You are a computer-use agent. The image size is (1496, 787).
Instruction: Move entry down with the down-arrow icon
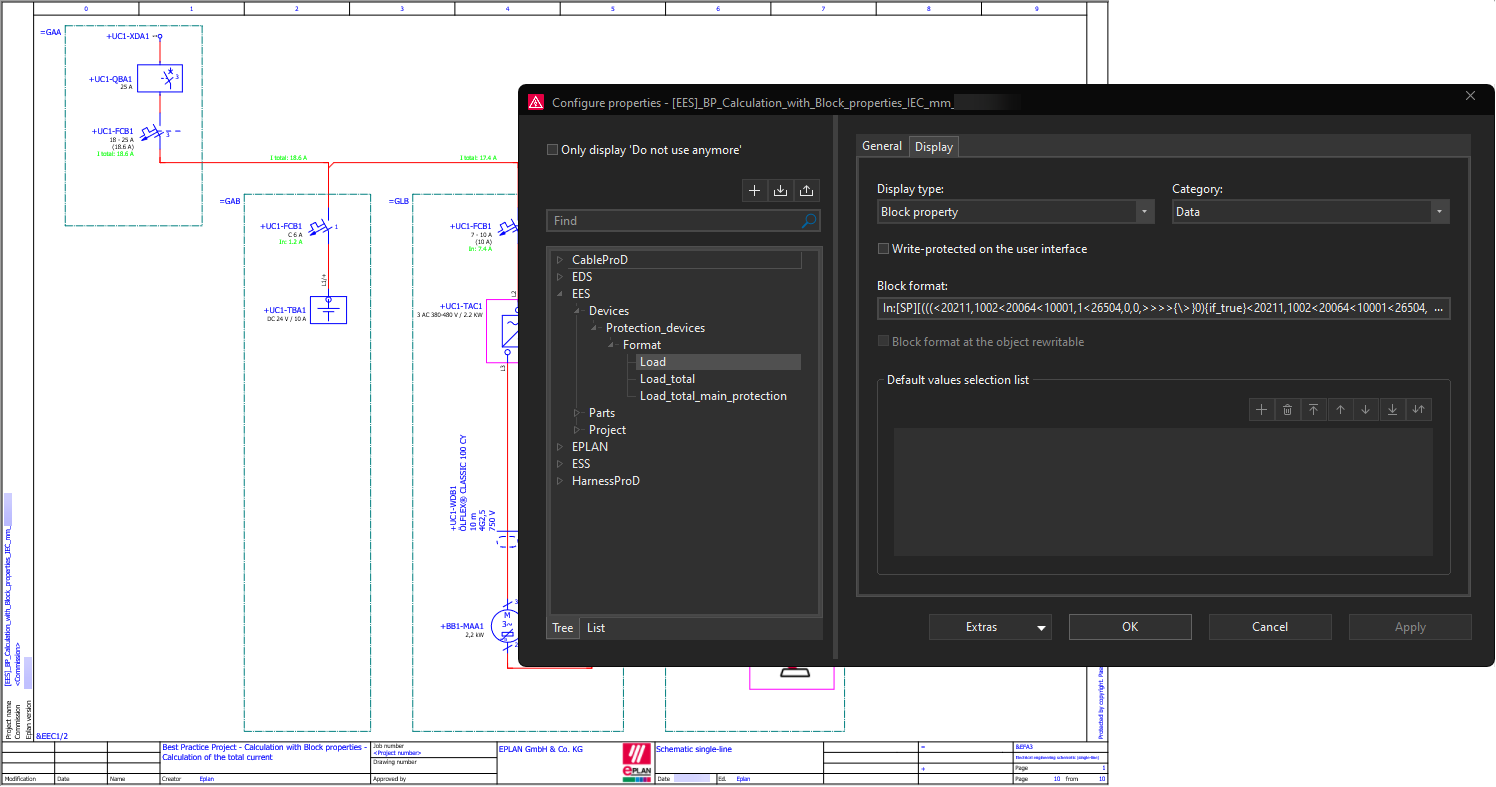point(1366,409)
